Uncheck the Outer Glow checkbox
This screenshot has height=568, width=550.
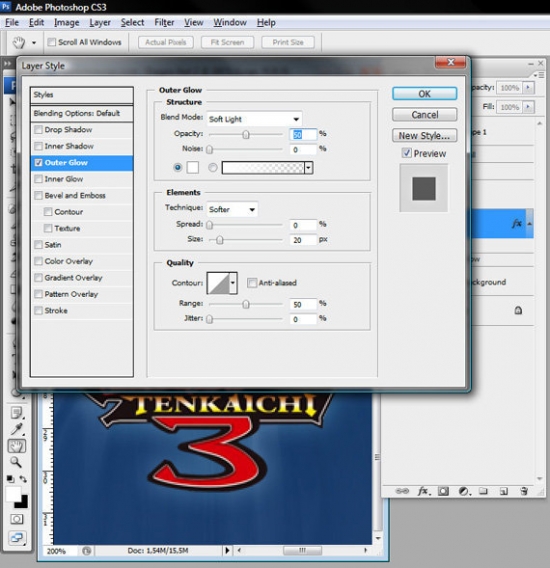(x=38, y=163)
